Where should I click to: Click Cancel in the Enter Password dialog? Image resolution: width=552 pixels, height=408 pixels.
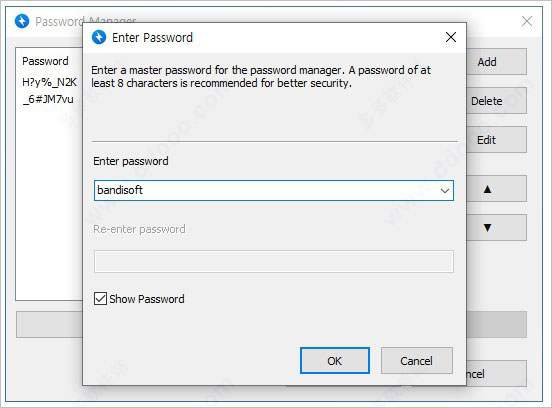tap(416, 361)
